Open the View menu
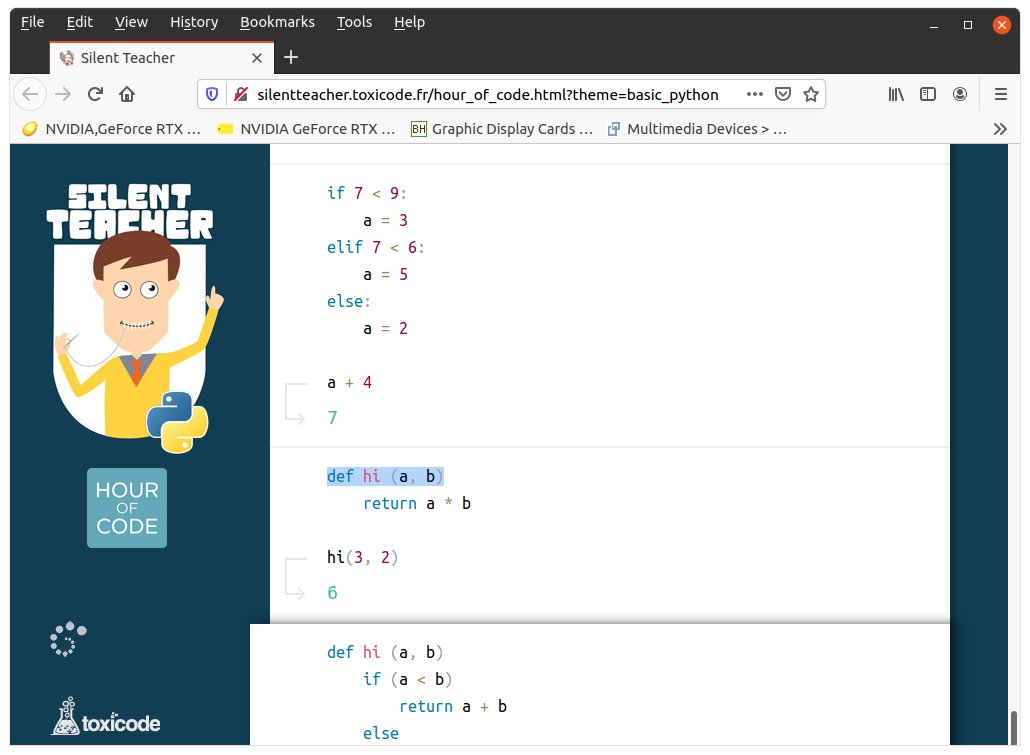Image resolution: width=1030 pixels, height=755 pixels. click(131, 22)
